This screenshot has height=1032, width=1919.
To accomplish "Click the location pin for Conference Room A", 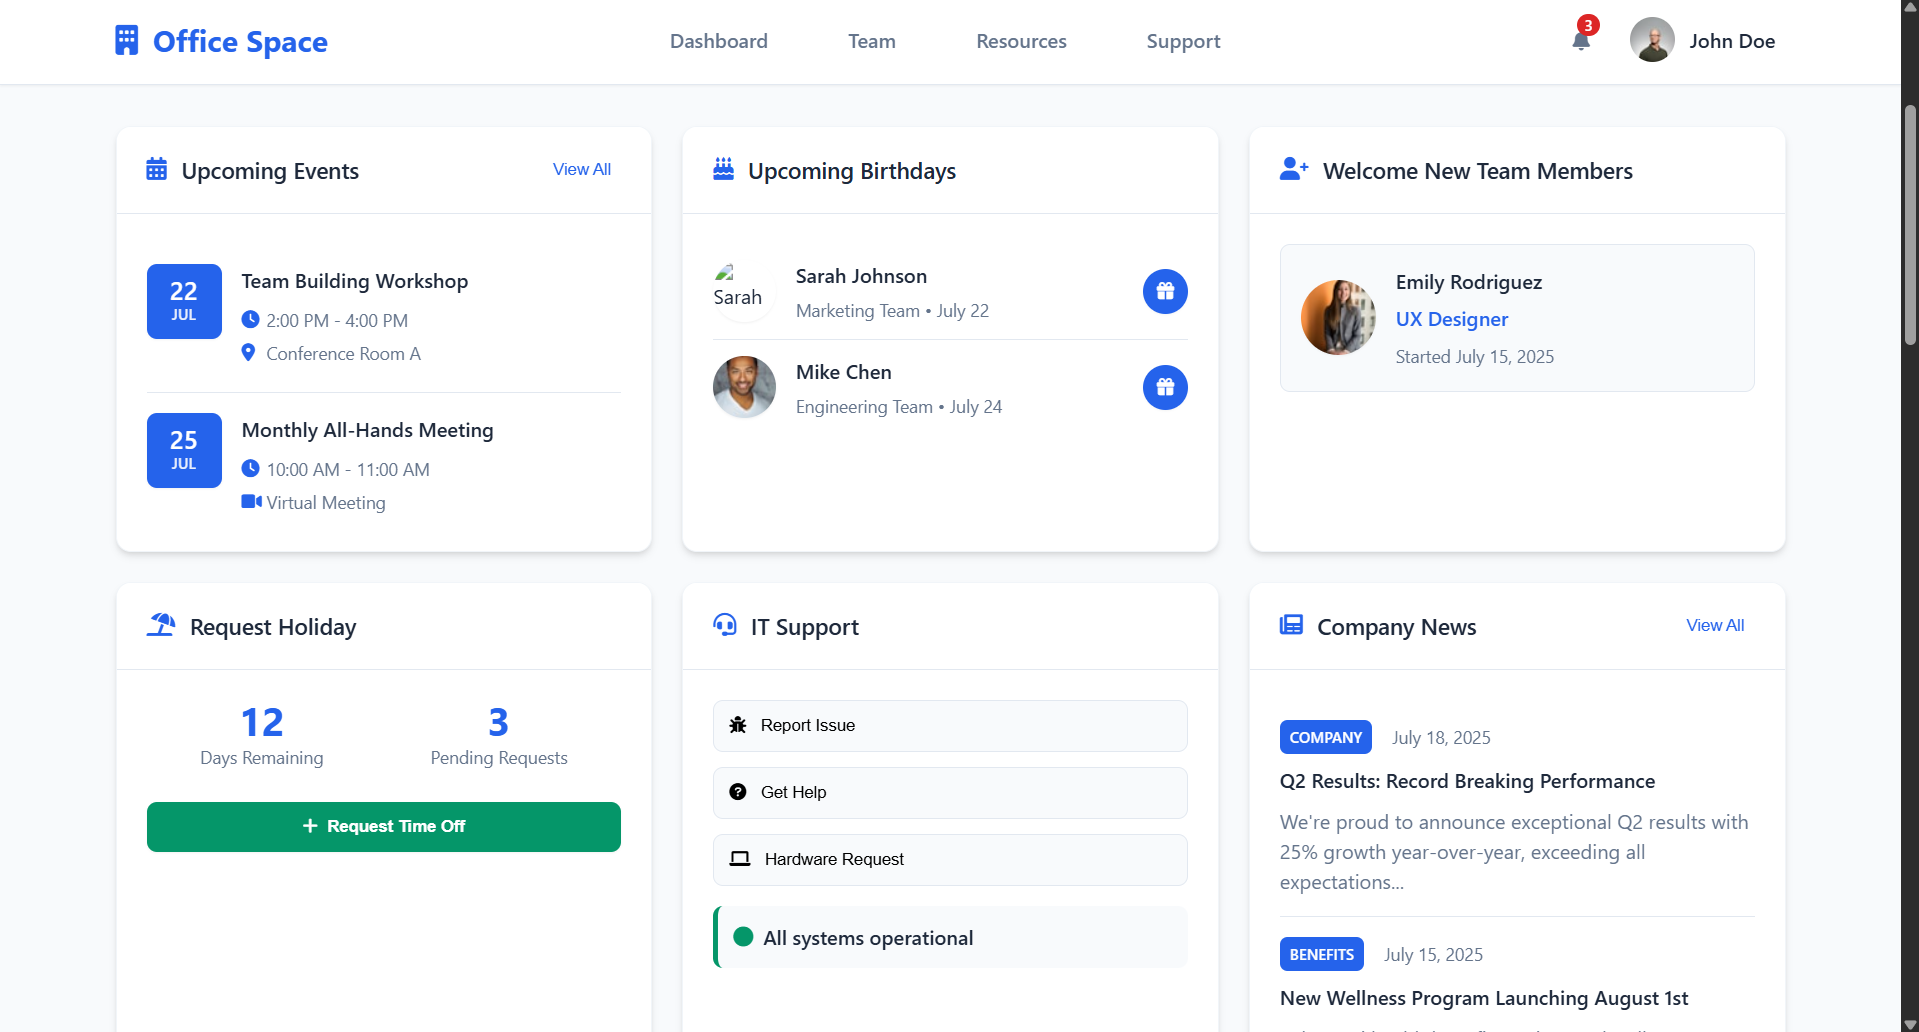I will point(248,353).
